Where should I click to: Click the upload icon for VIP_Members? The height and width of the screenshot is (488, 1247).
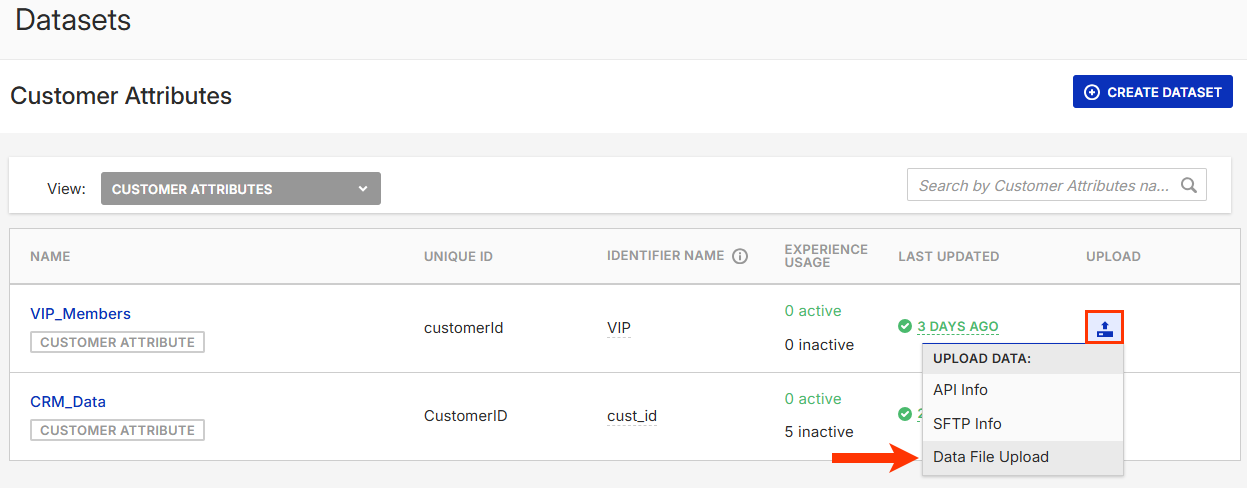1104,327
